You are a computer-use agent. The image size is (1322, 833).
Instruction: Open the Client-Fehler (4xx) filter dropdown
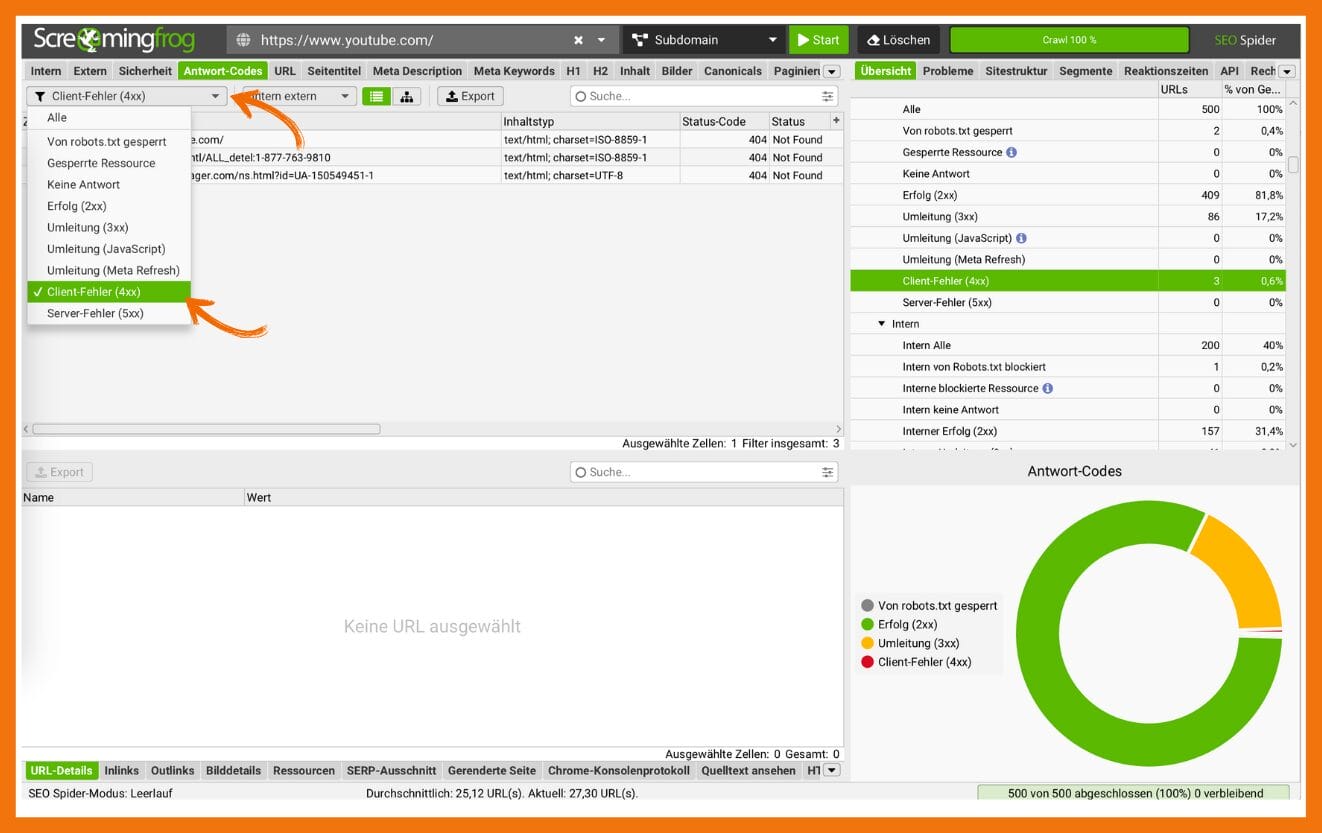point(126,96)
